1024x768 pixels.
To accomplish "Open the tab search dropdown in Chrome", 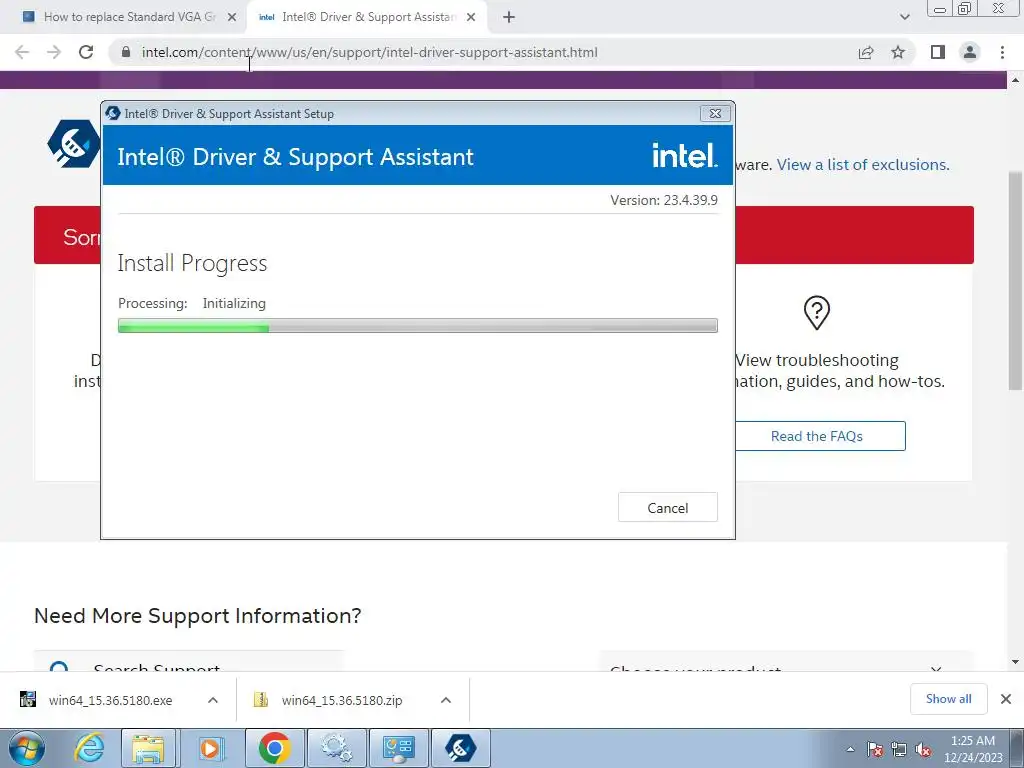I will [x=904, y=18].
